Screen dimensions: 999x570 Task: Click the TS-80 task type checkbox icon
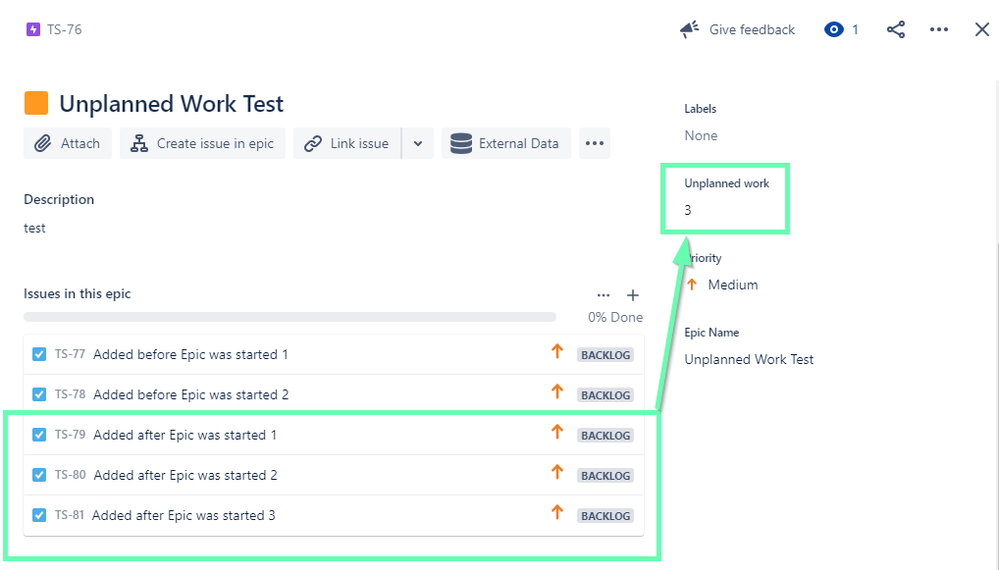click(x=39, y=474)
